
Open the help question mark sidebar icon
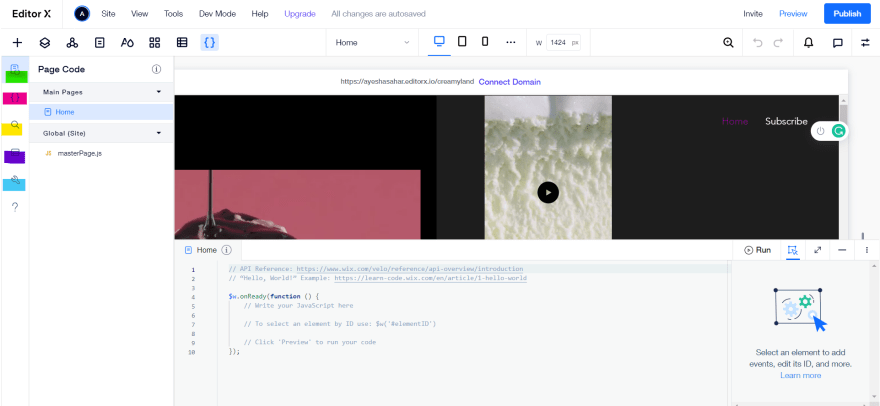(x=15, y=207)
